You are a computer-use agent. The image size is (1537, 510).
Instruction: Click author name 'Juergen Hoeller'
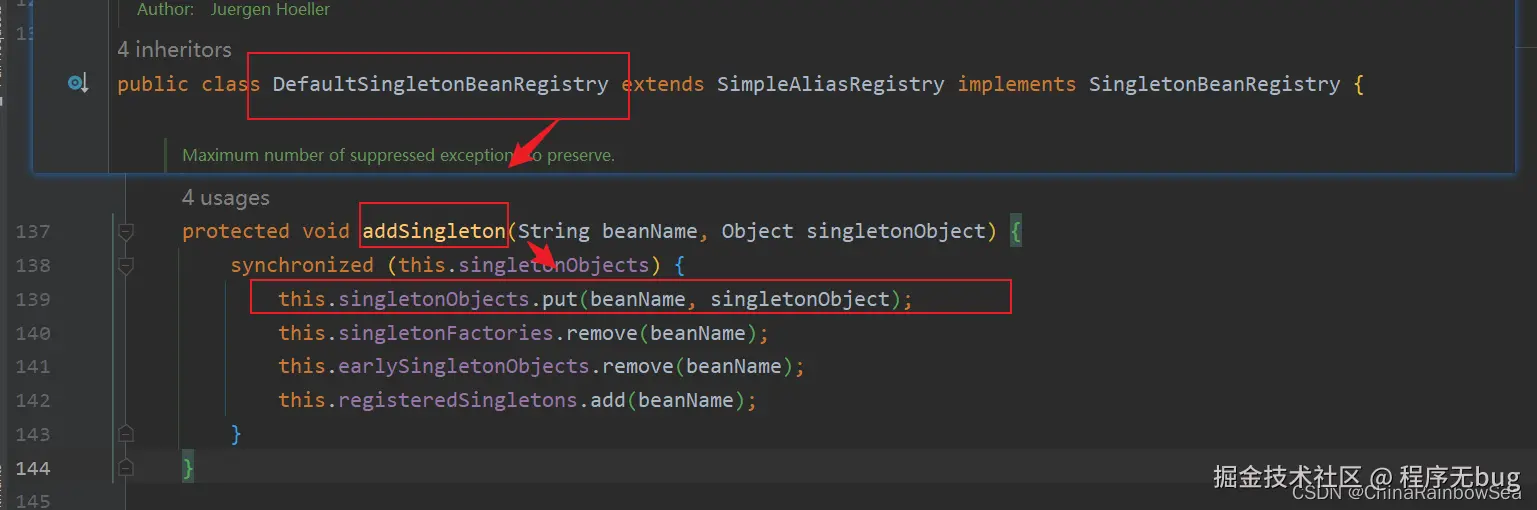270,10
